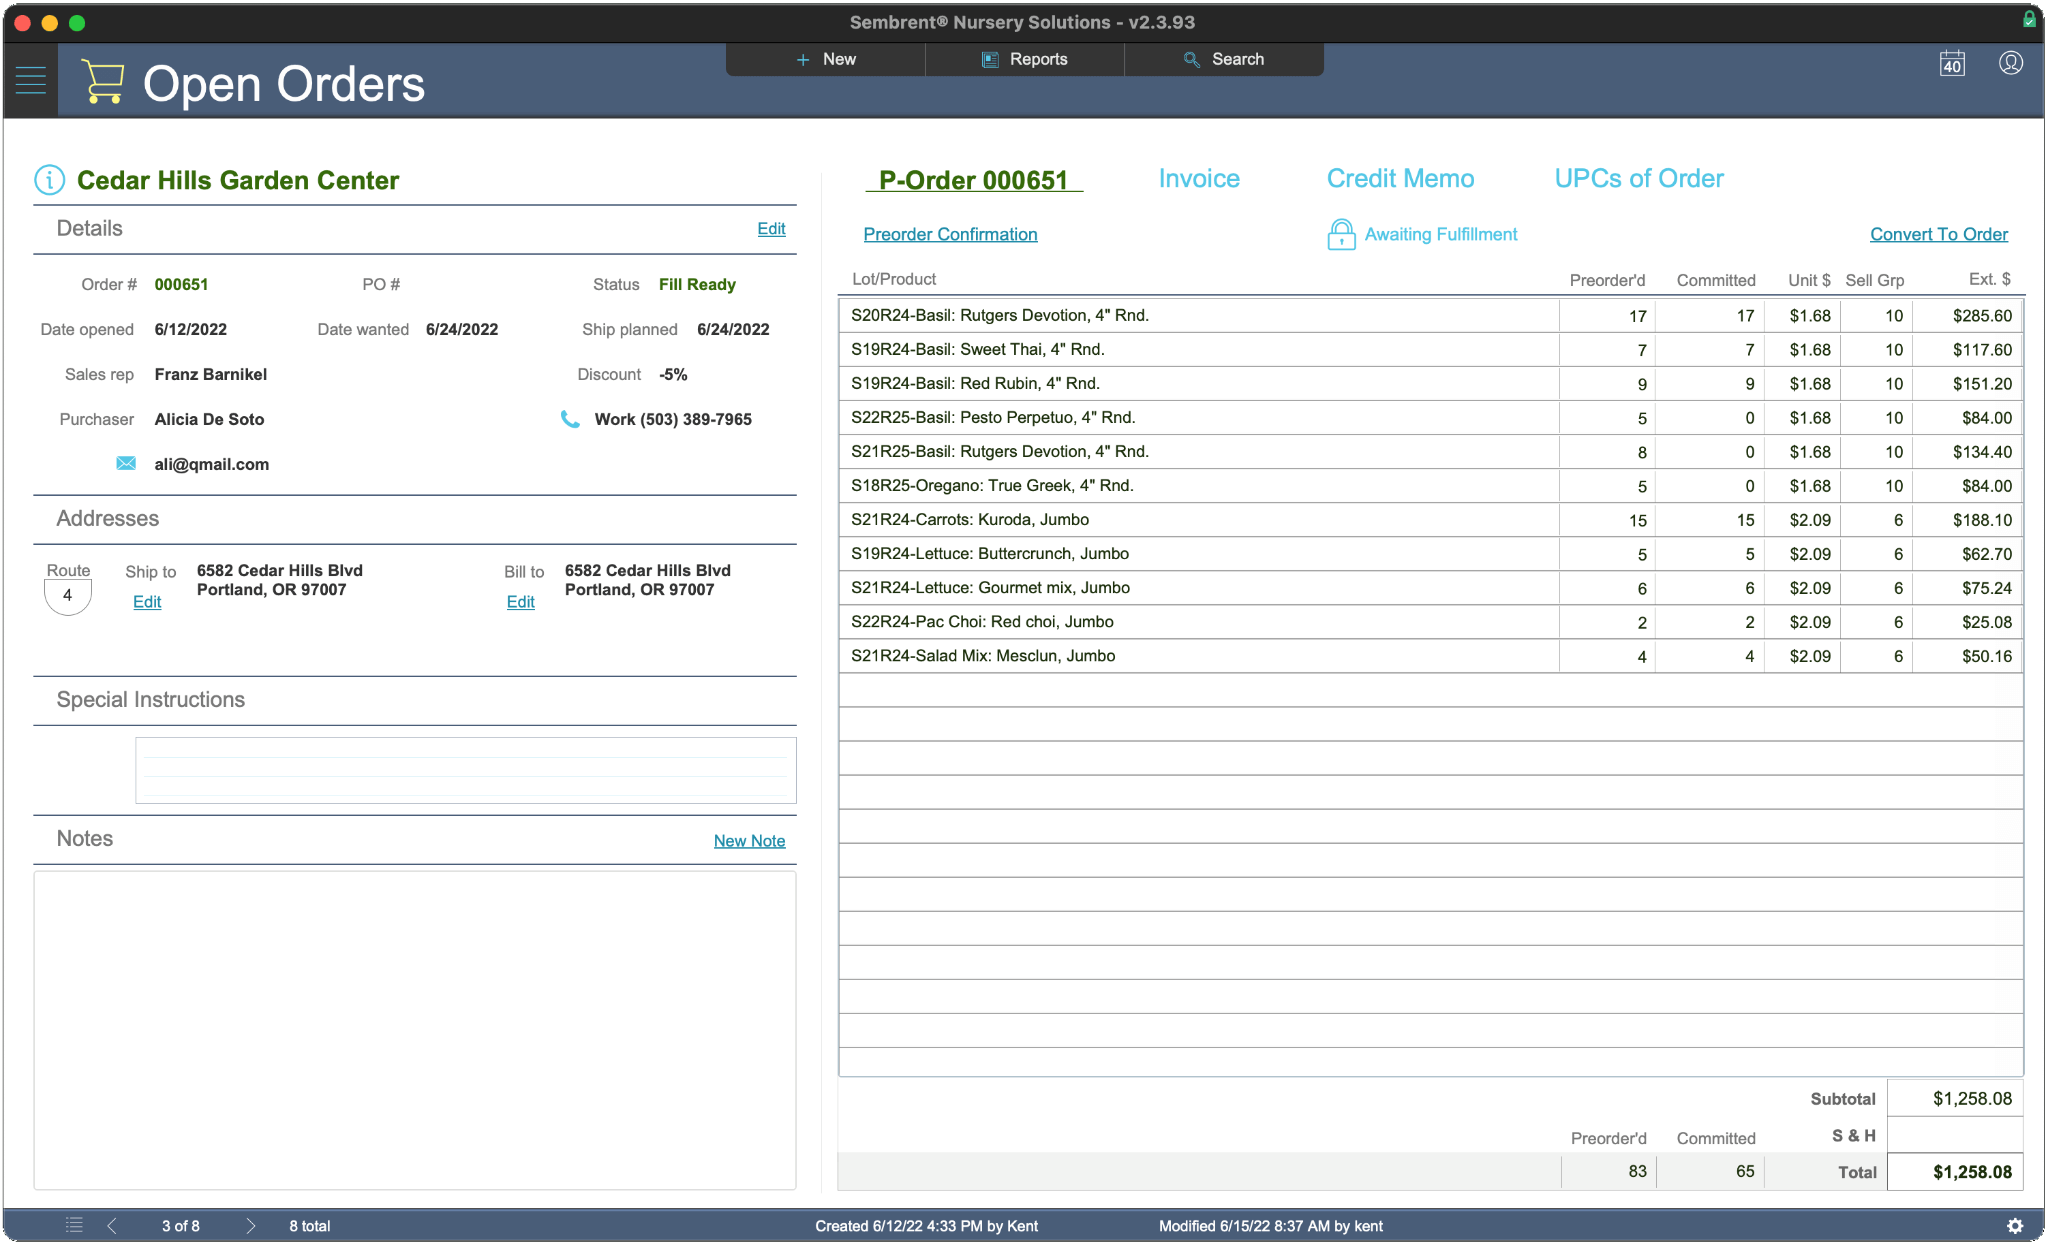Viewport: 2048px width, 1245px height.
Task: Click the shopping cart icon
Action: (x=102, y=82)
